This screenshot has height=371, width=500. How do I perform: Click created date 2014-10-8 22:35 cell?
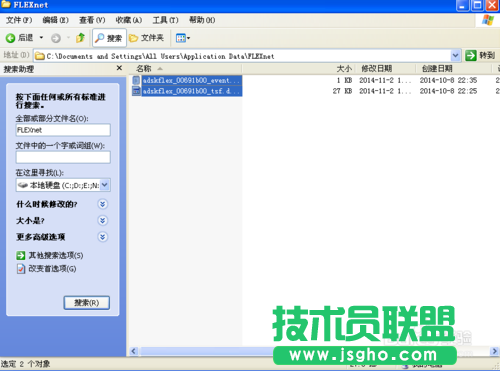click(x=448, y=80)
